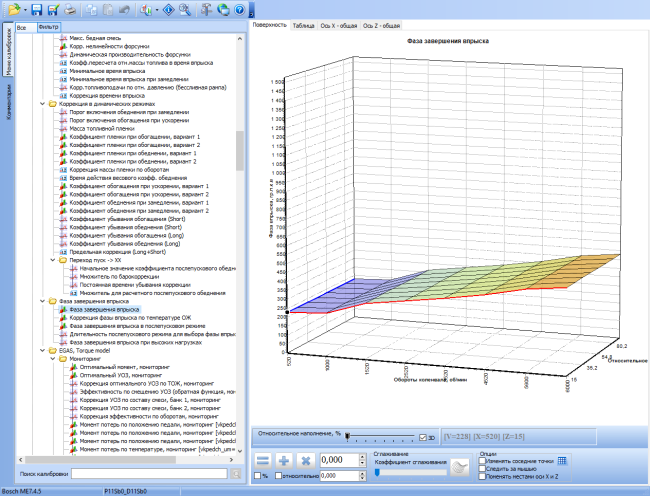This screenshot has height=496, width=650.
Task: Open the hammer tools settings icon
Action: point(206,10)
